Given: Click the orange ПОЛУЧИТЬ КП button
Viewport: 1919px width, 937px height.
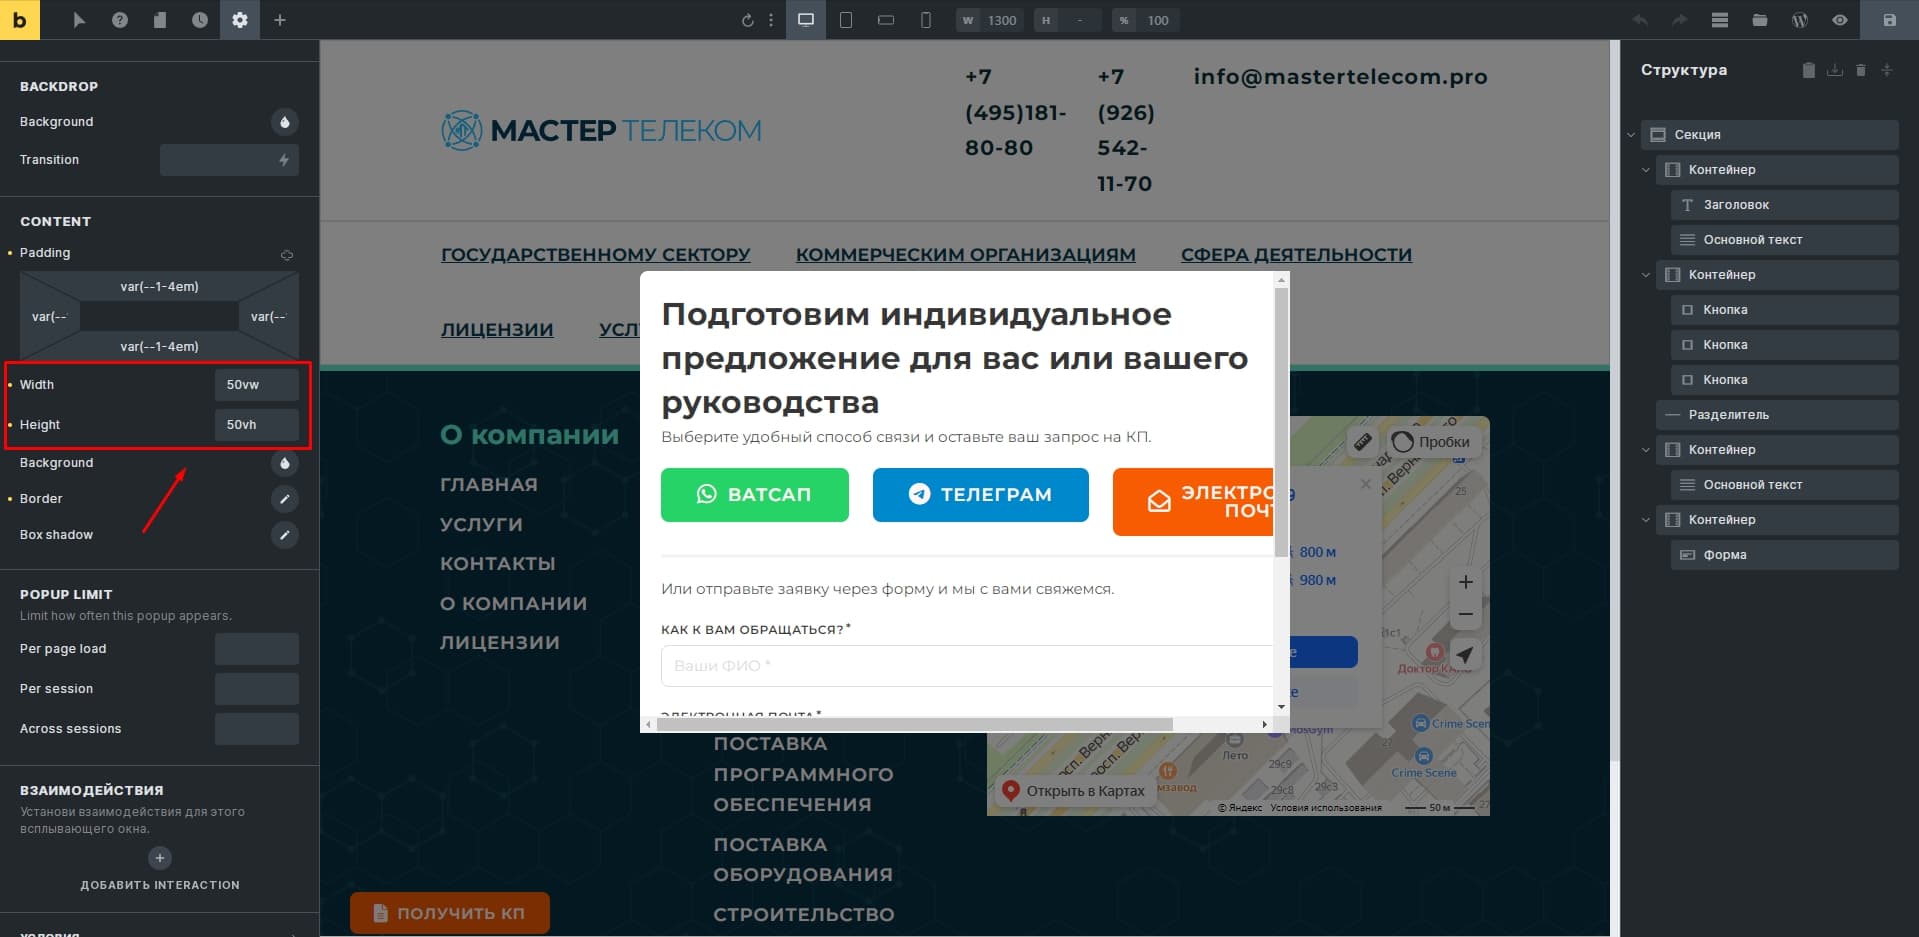Looking at the screenshot, I should [450, 913].
